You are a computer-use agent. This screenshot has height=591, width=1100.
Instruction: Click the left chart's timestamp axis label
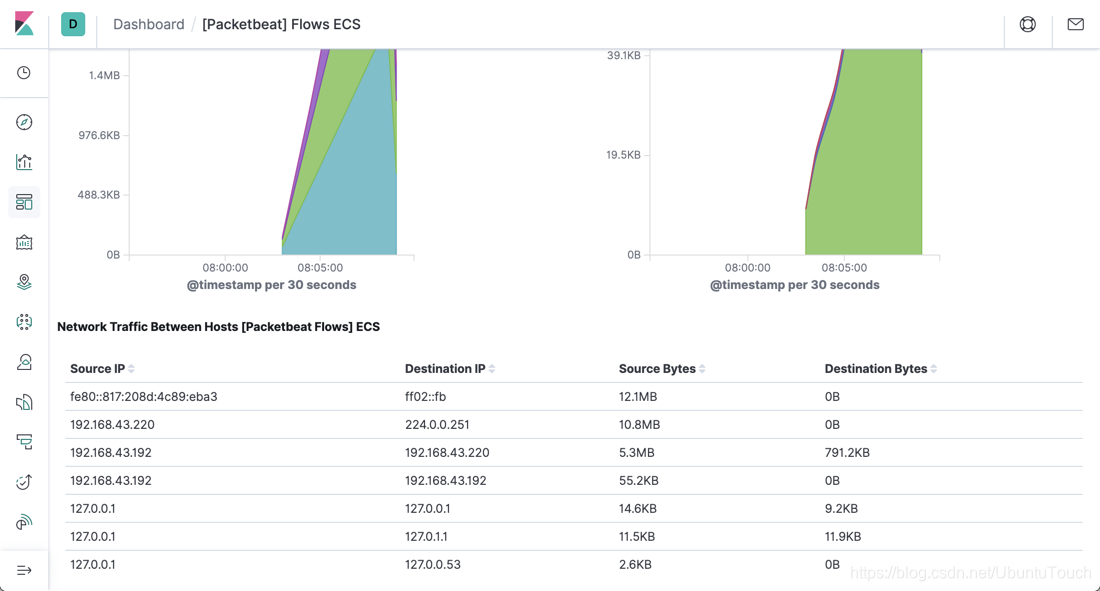pyautogui.click(x=271, y=285)
